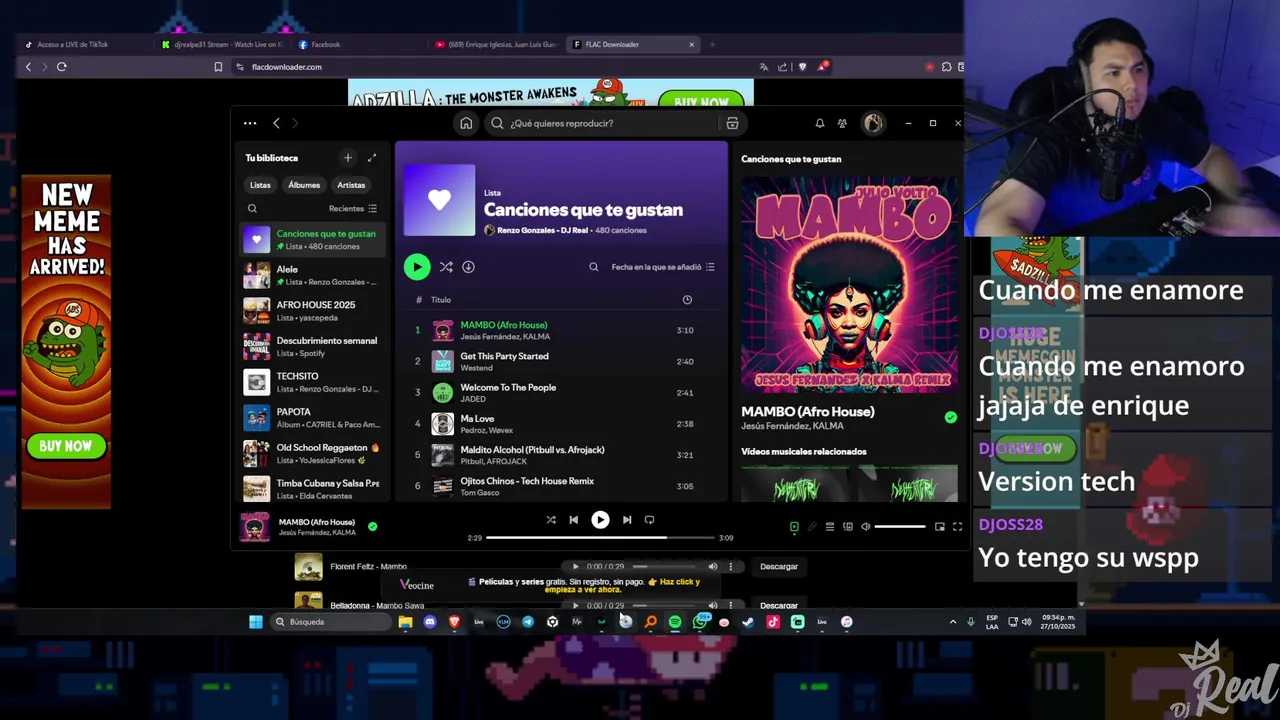The height and width of the screenshot is (720, 1280).
Task: Open the Spotify profile avatar menu
Action: tap(873, 123)
